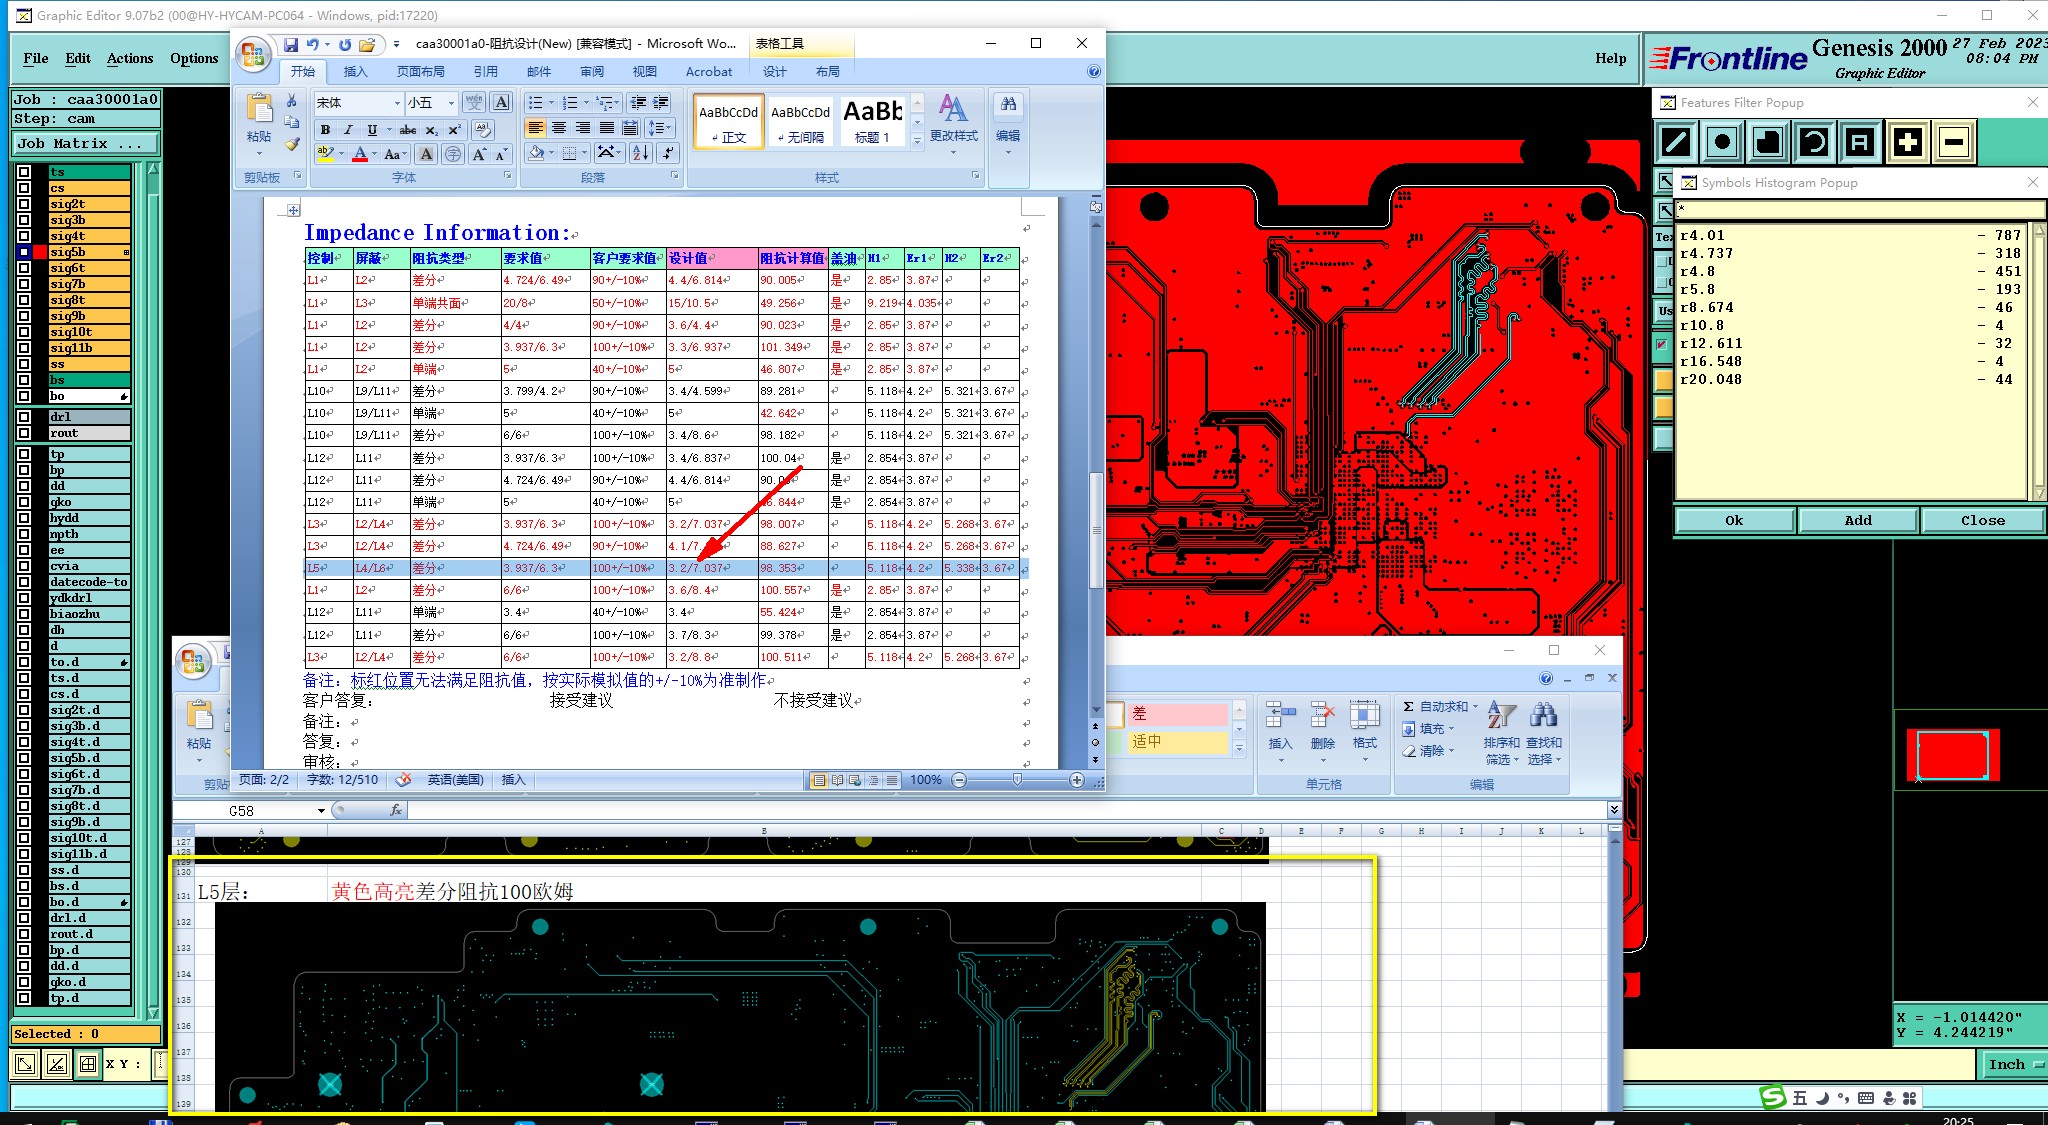Toggle display checkbox for sig2t layer
2048x1125 pixels.
click(24, 204)
